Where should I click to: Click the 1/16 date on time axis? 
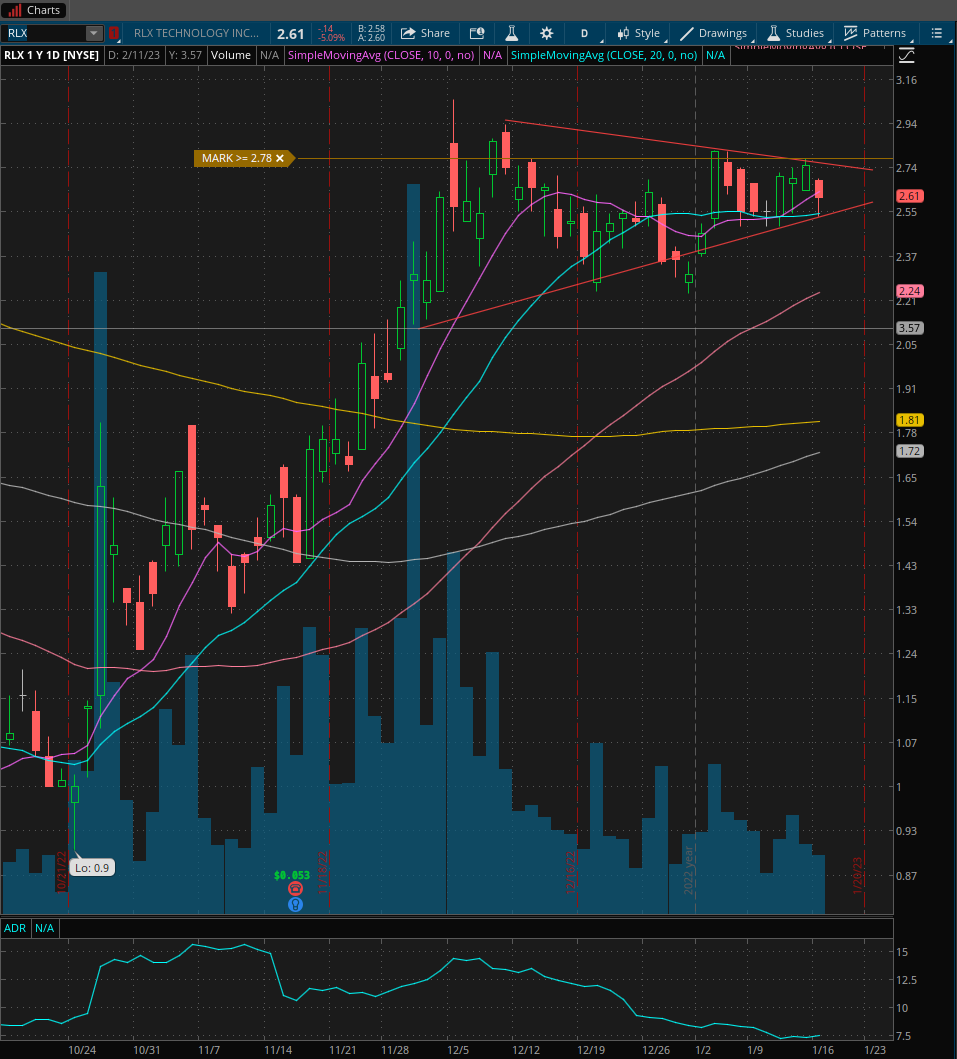[823, 1050]
